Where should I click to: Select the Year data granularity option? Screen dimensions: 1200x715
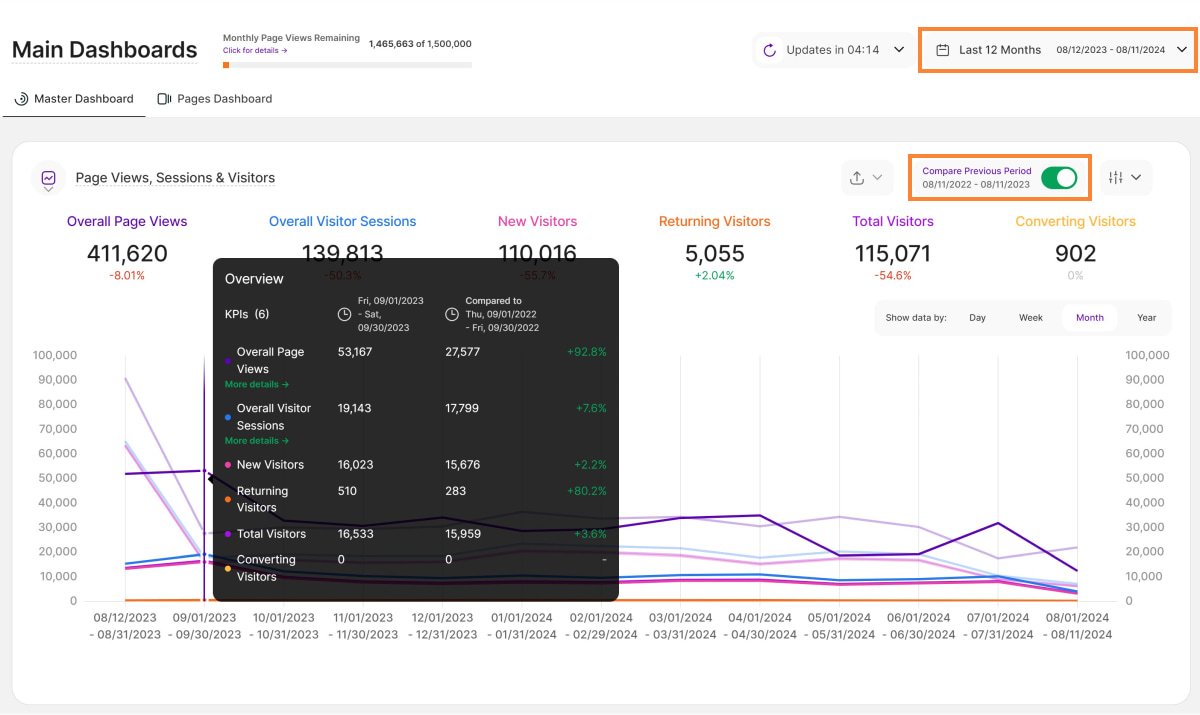tap(1145, 317)
